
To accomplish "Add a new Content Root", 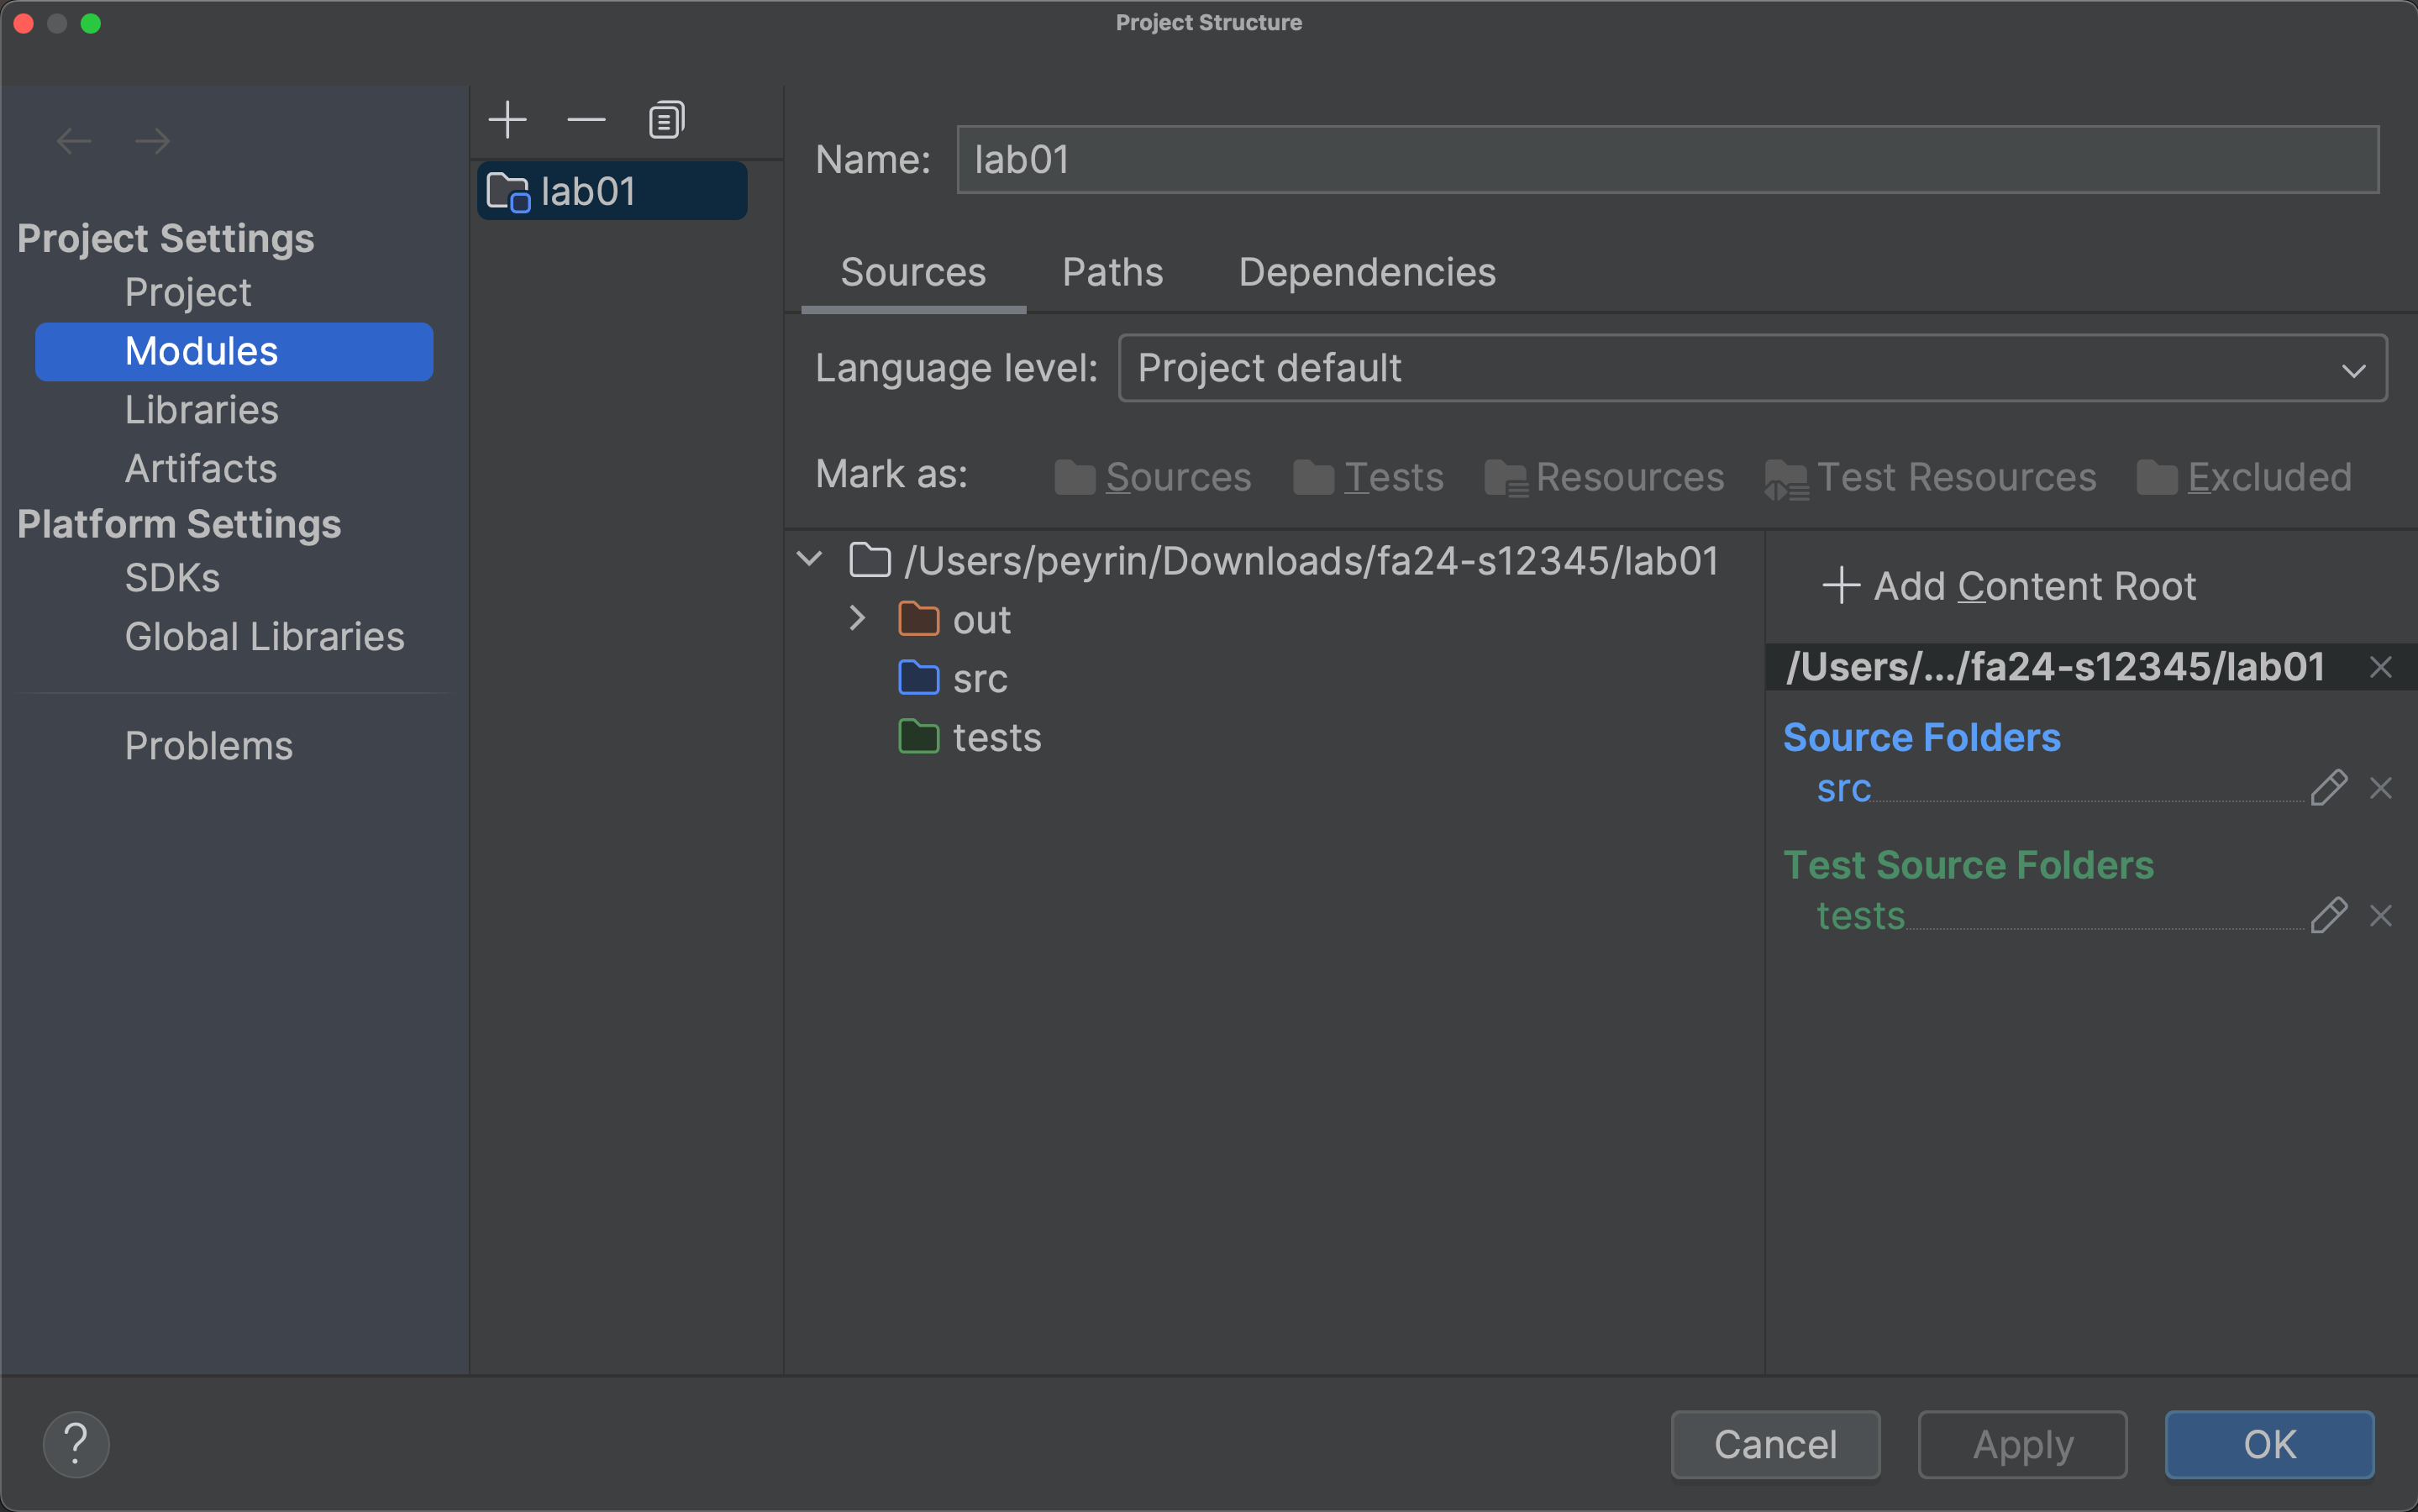I will pos(2008,586).
